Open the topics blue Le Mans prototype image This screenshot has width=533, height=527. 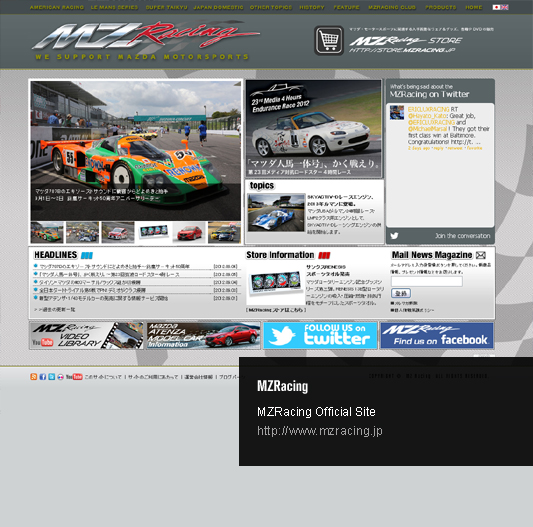pos(276,213)
